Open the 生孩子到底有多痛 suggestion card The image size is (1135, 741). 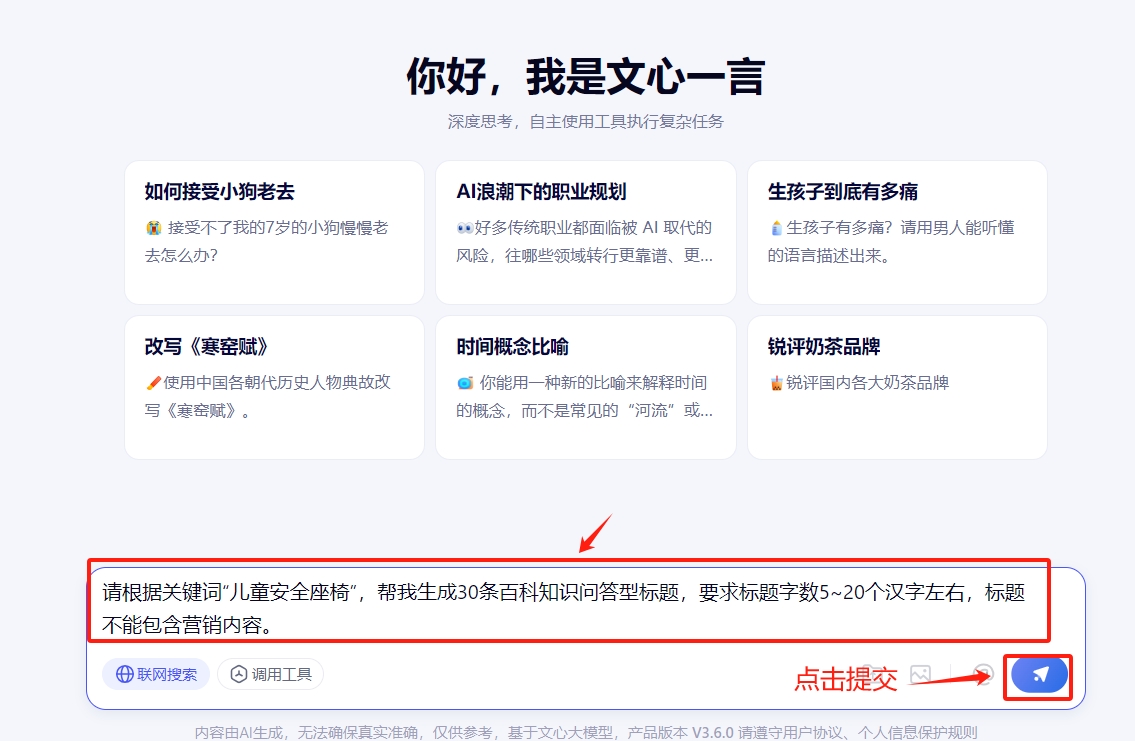(x=898, y=232)
